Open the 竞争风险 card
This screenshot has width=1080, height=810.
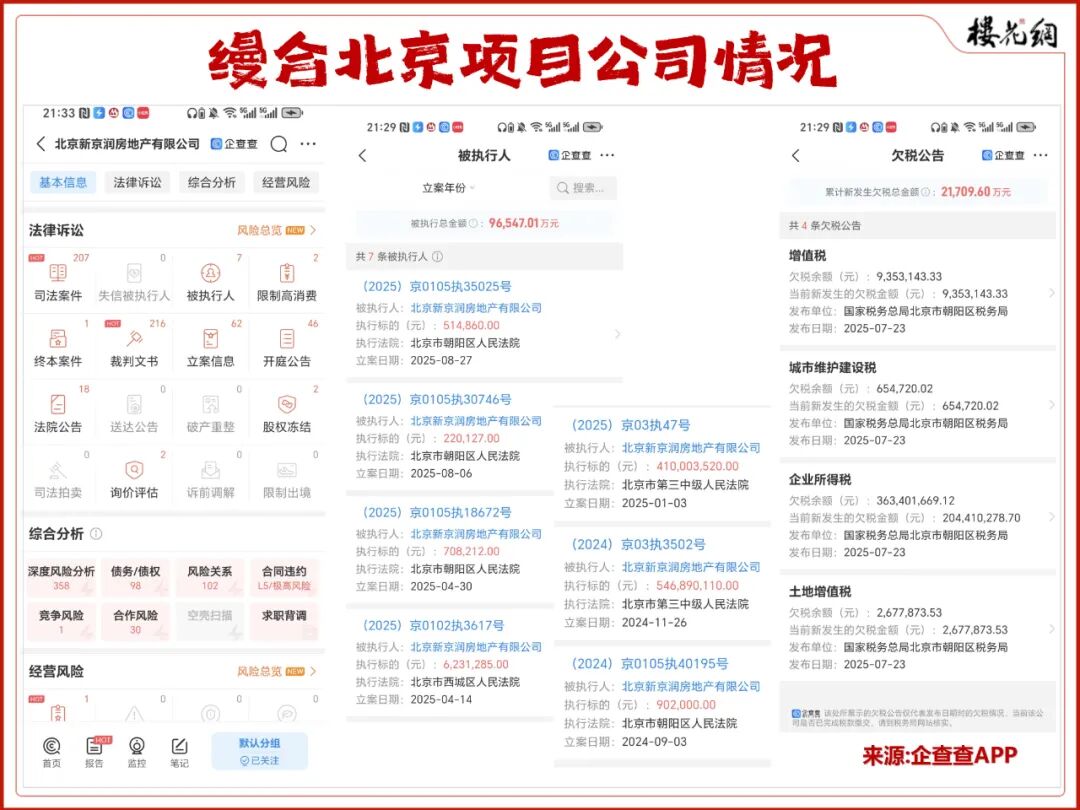click(61, 622)
